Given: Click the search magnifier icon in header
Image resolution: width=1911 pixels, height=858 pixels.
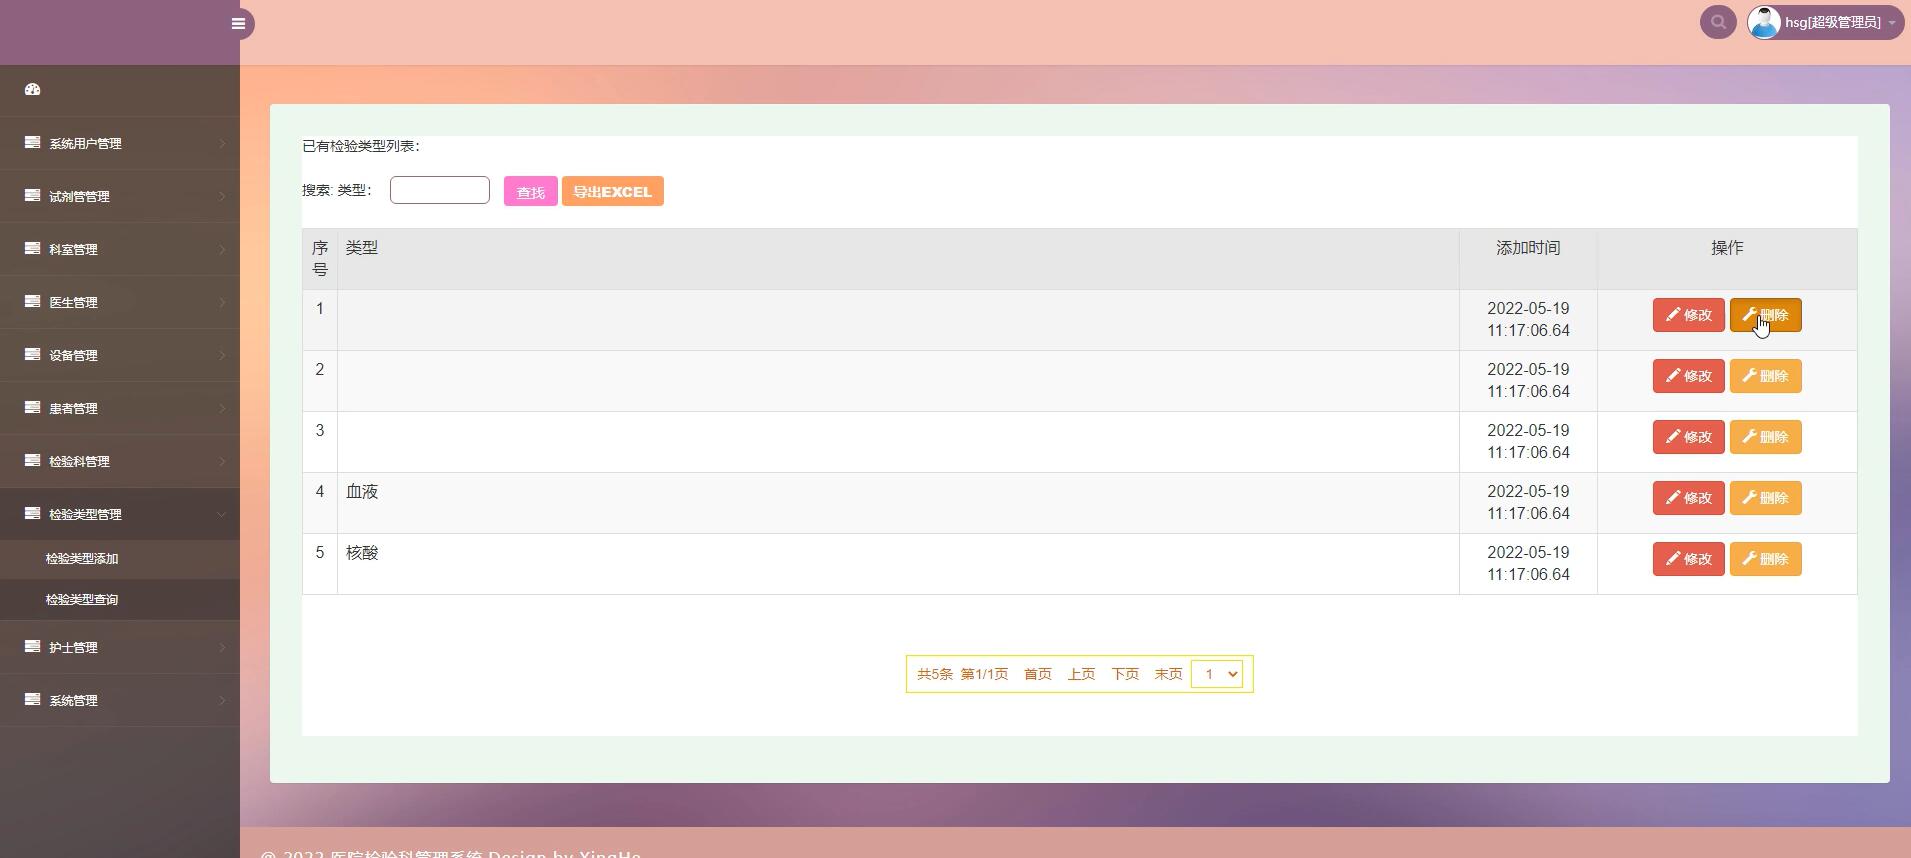Looking at the screenshot, I should point(1718,22).
